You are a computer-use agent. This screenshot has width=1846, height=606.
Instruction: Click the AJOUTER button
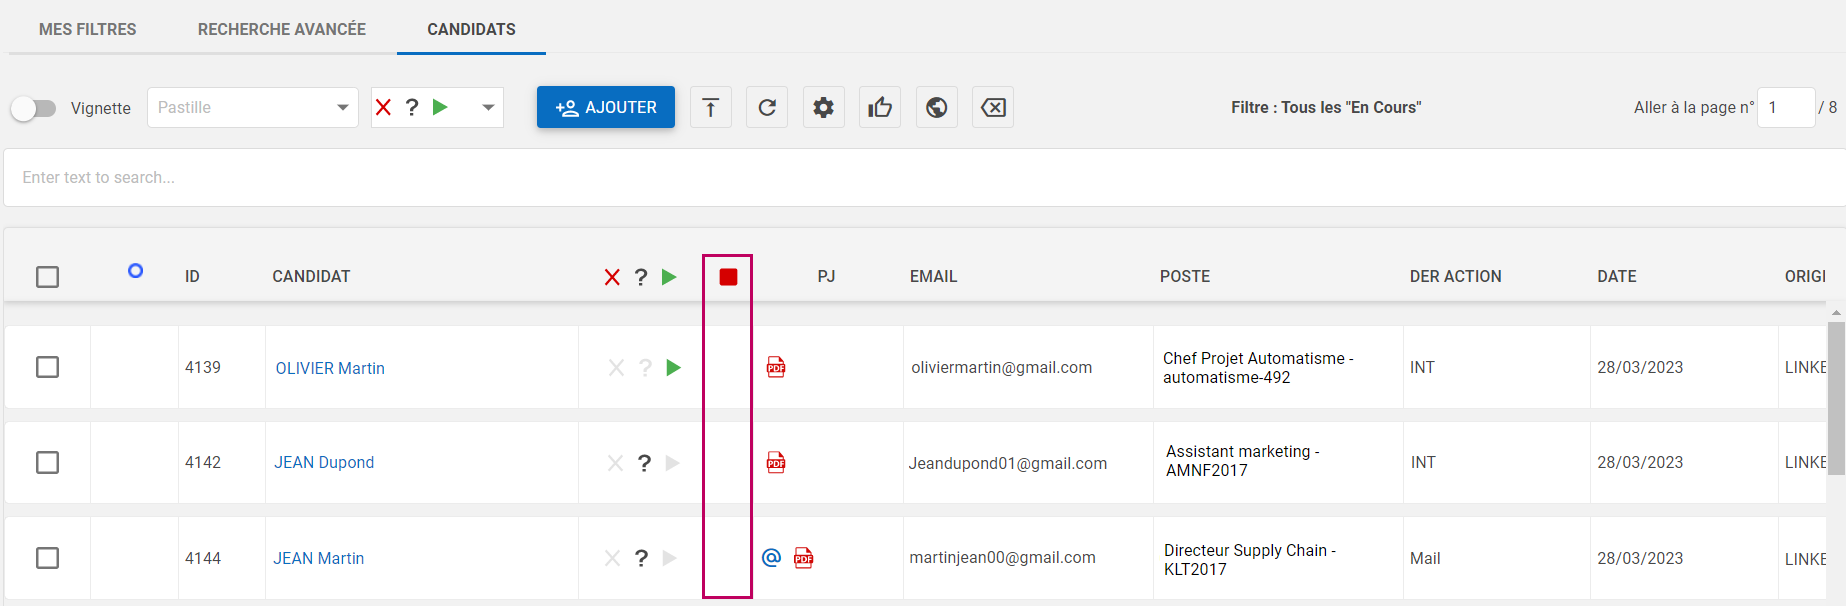click(x=605, y=107)
